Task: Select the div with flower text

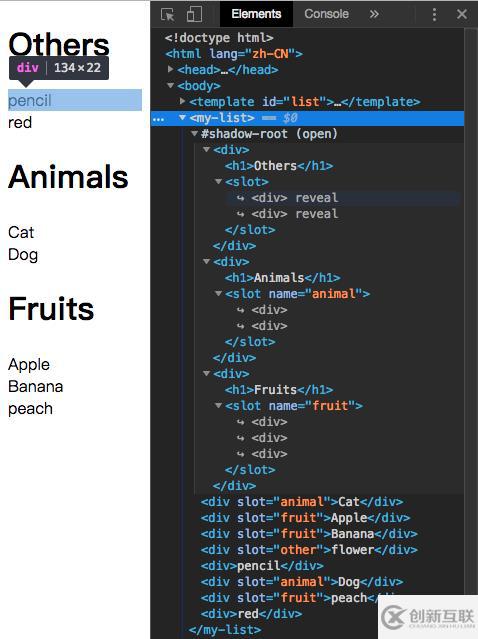Action: click(309, 550)
